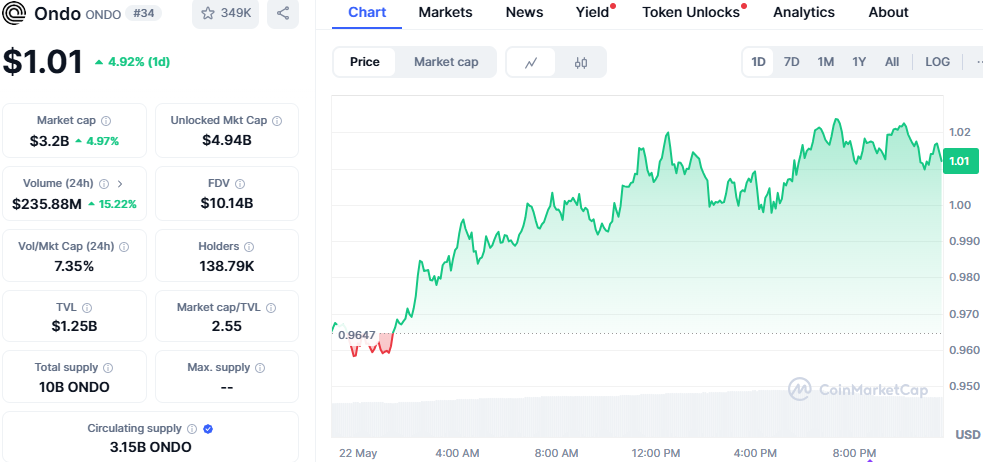Open the share icon button
Viewport: 983px width, 462px height.
click(x=283, y=13)
